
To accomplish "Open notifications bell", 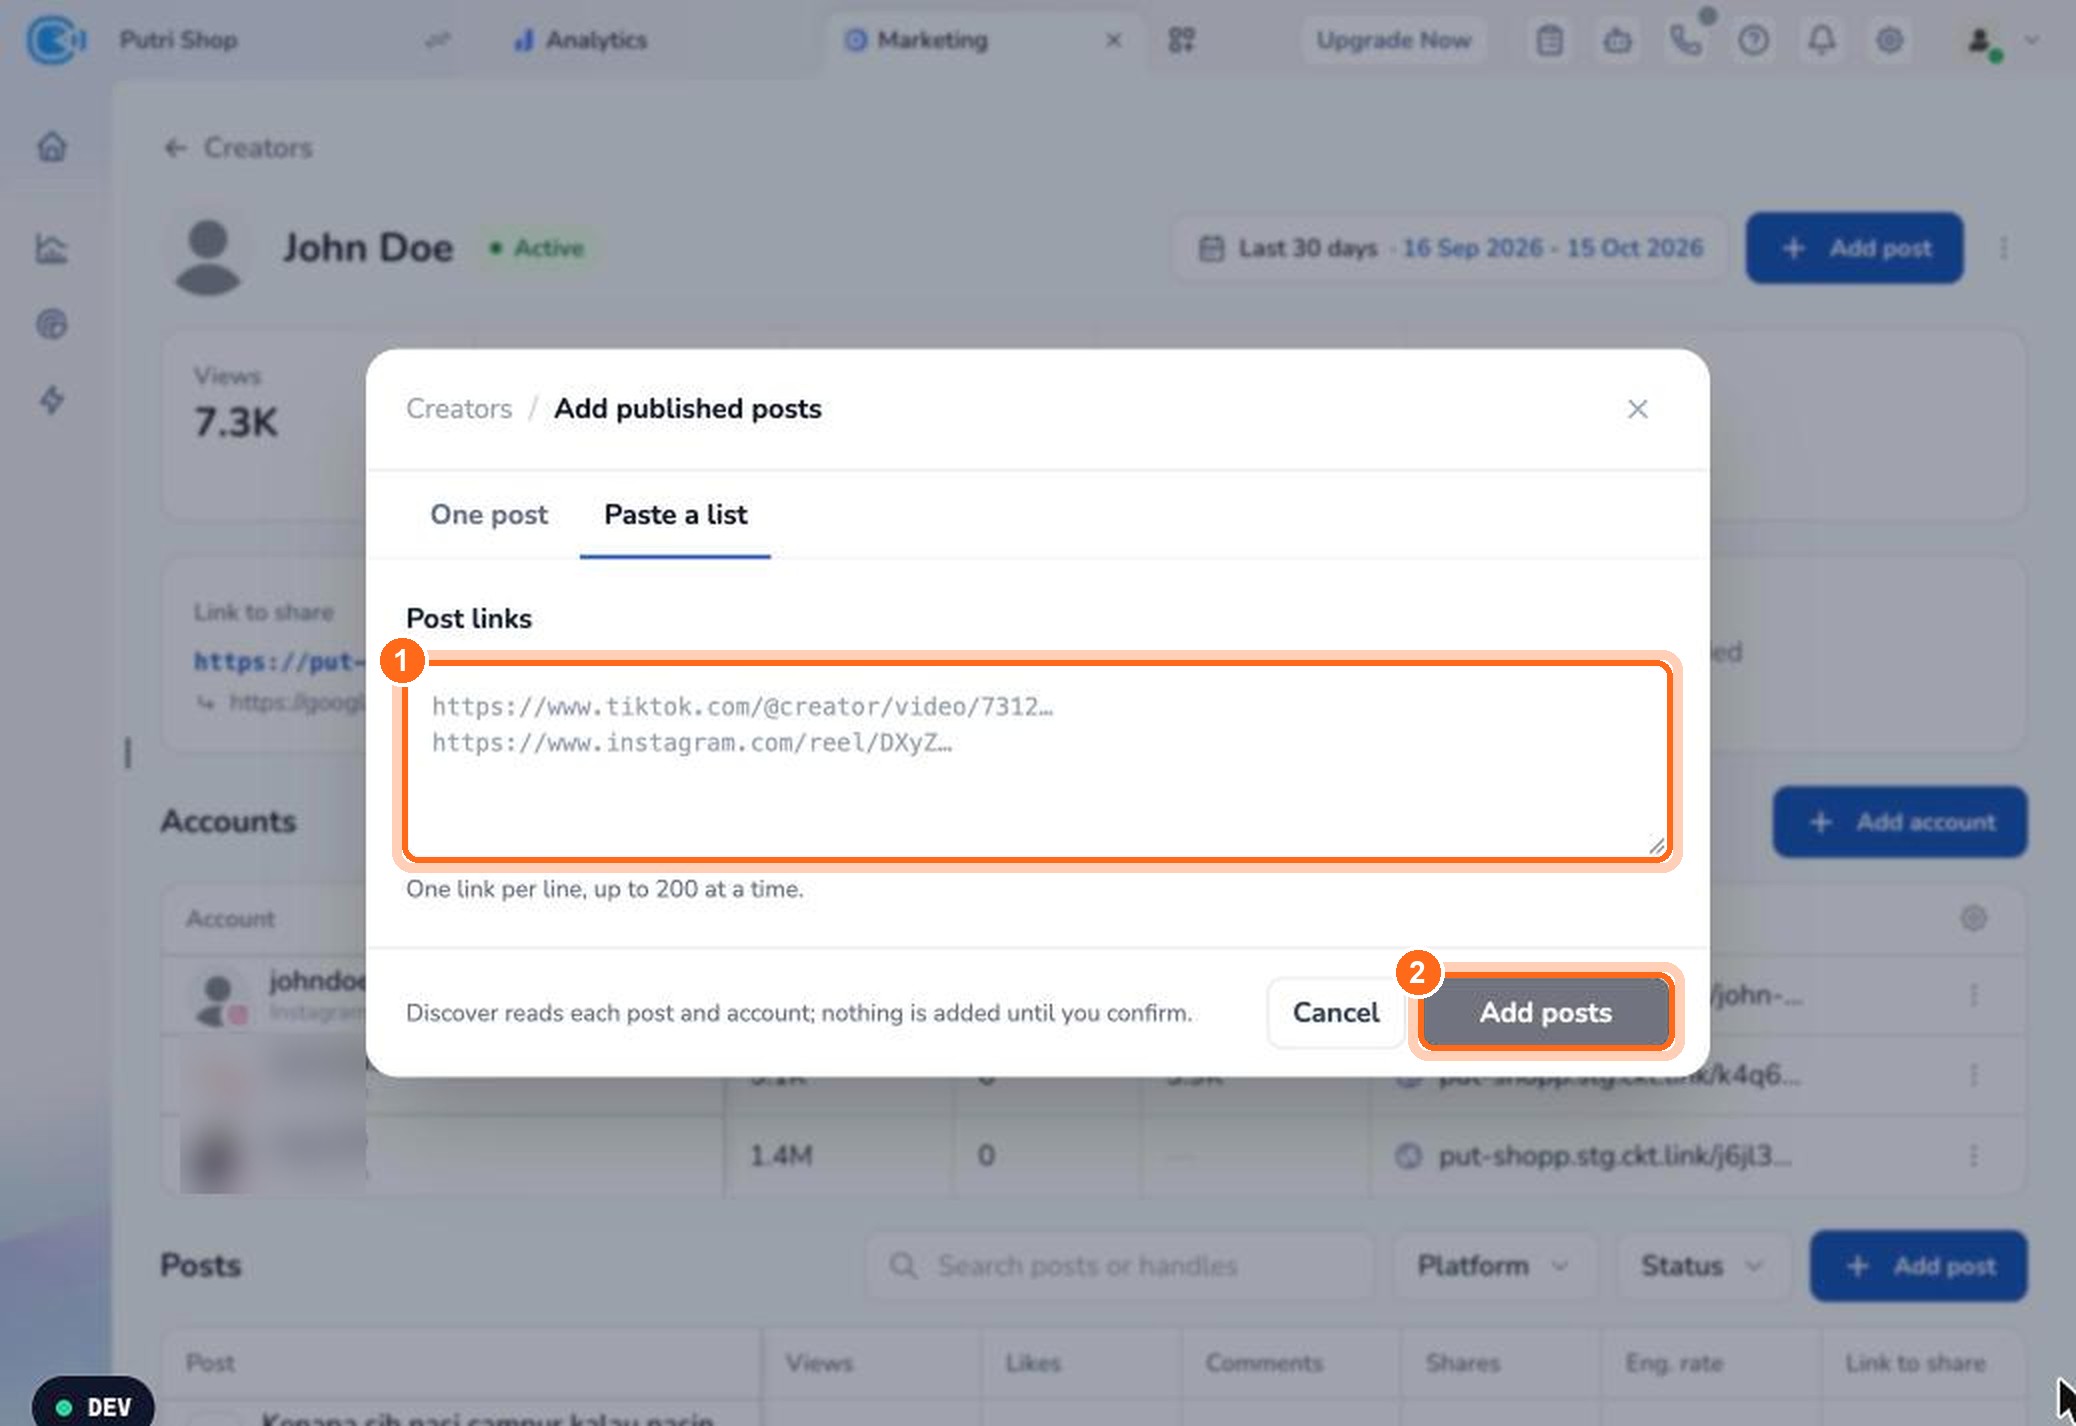I will tap(1821, 40).
